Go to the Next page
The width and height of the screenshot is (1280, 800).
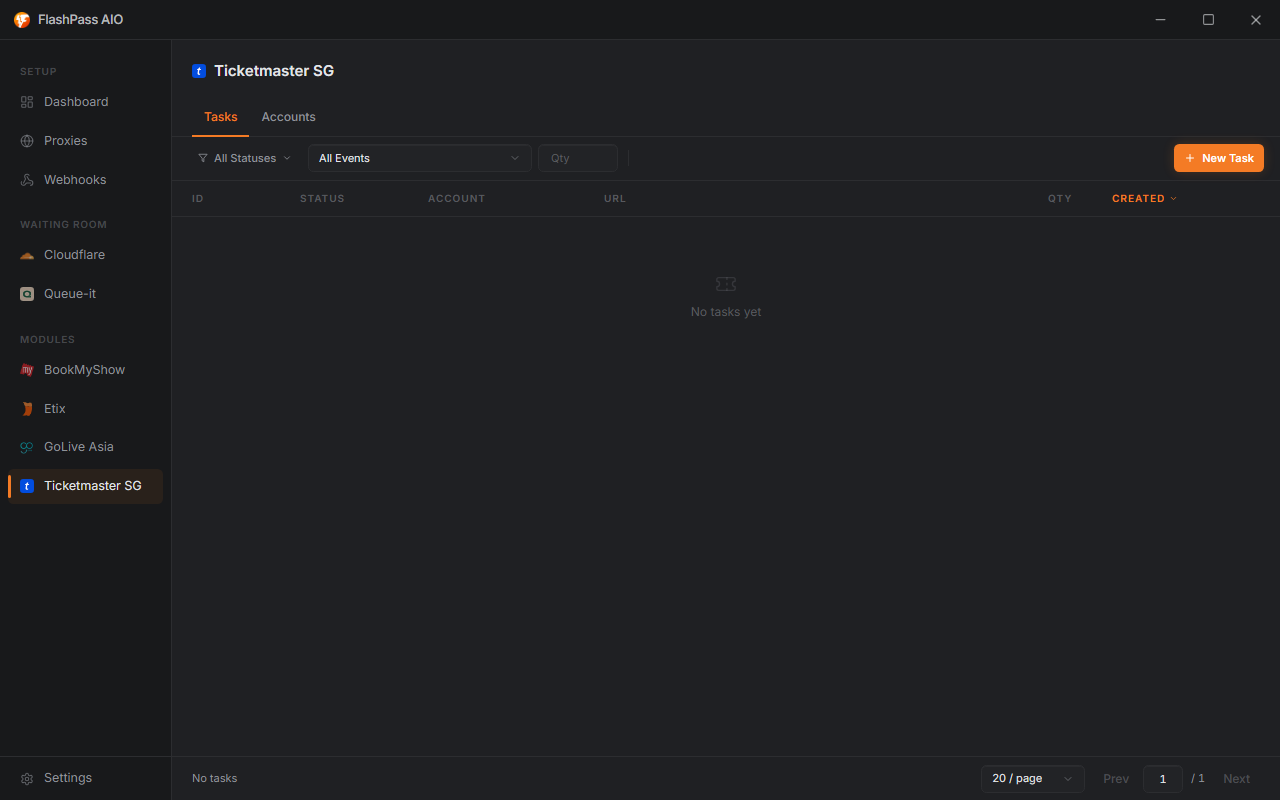click(1237, 779)
